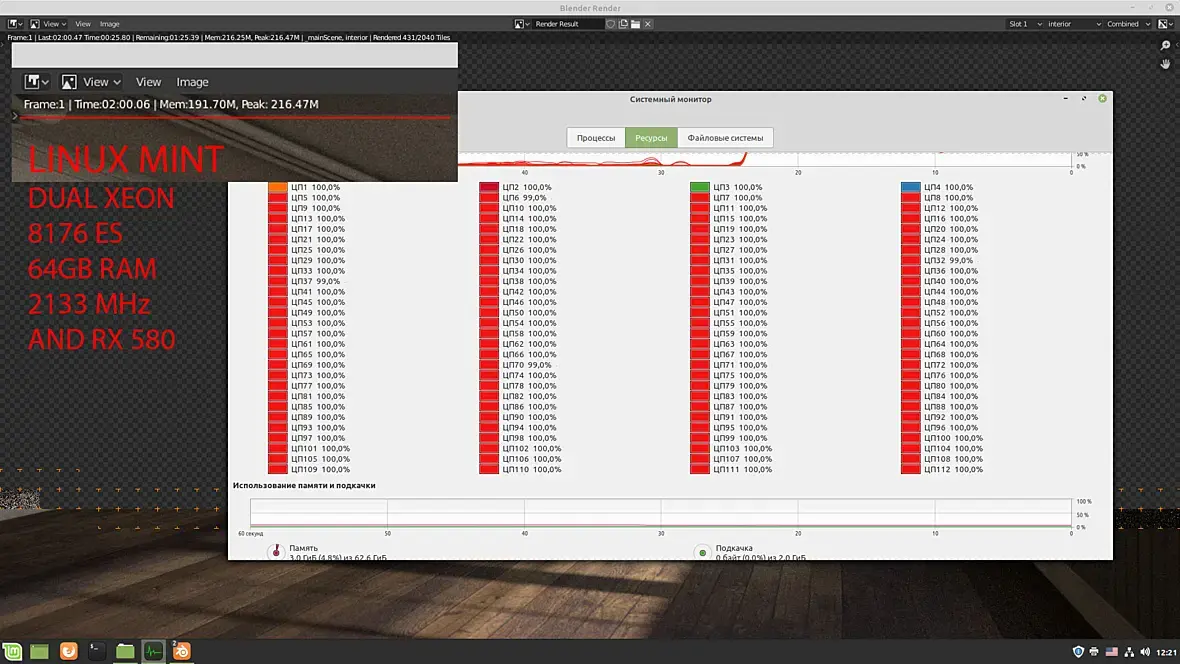Click the Память memory color indicator

pos(276,552)
